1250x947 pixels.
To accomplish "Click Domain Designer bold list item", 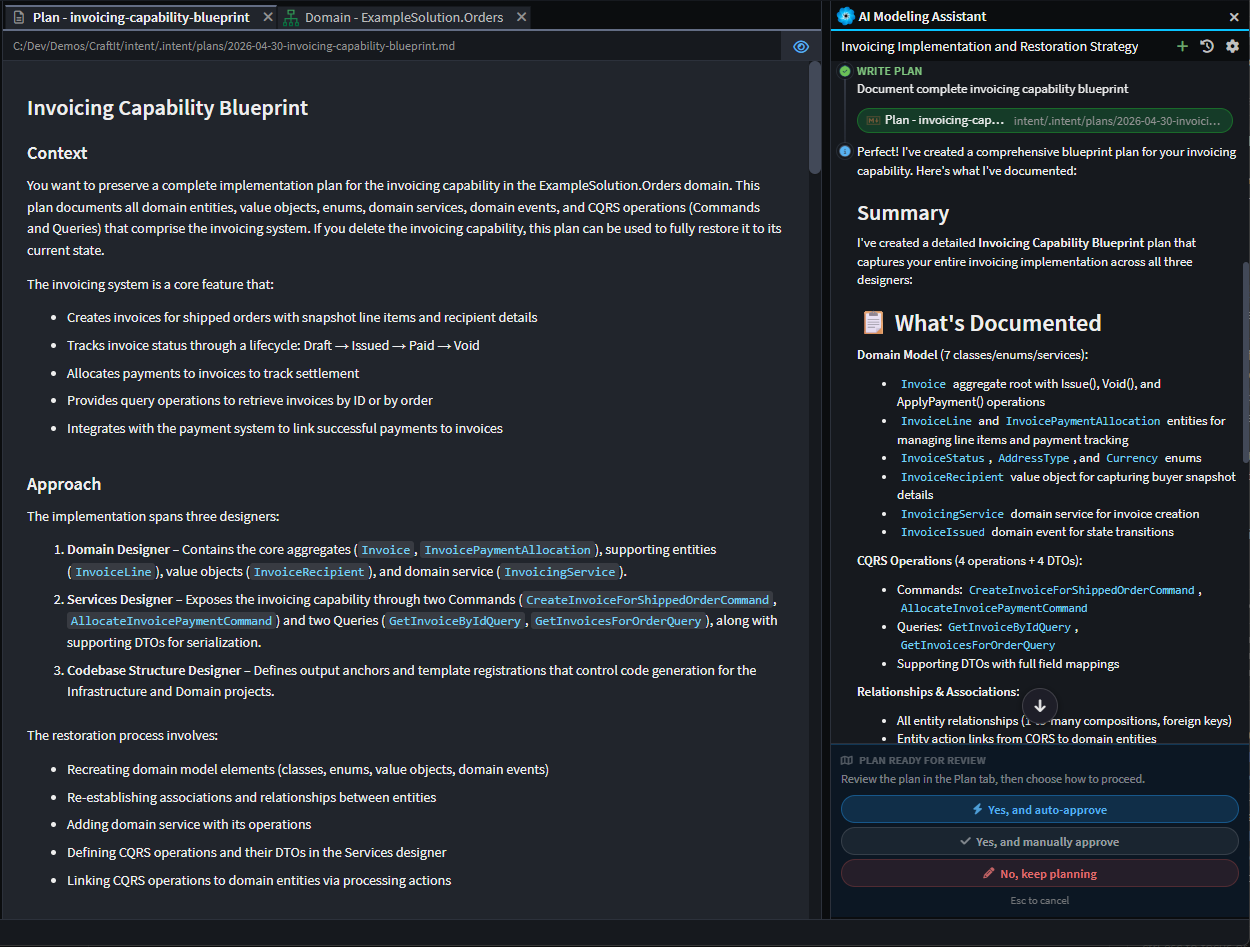I will pyautogui.click(x=119, y=550).
